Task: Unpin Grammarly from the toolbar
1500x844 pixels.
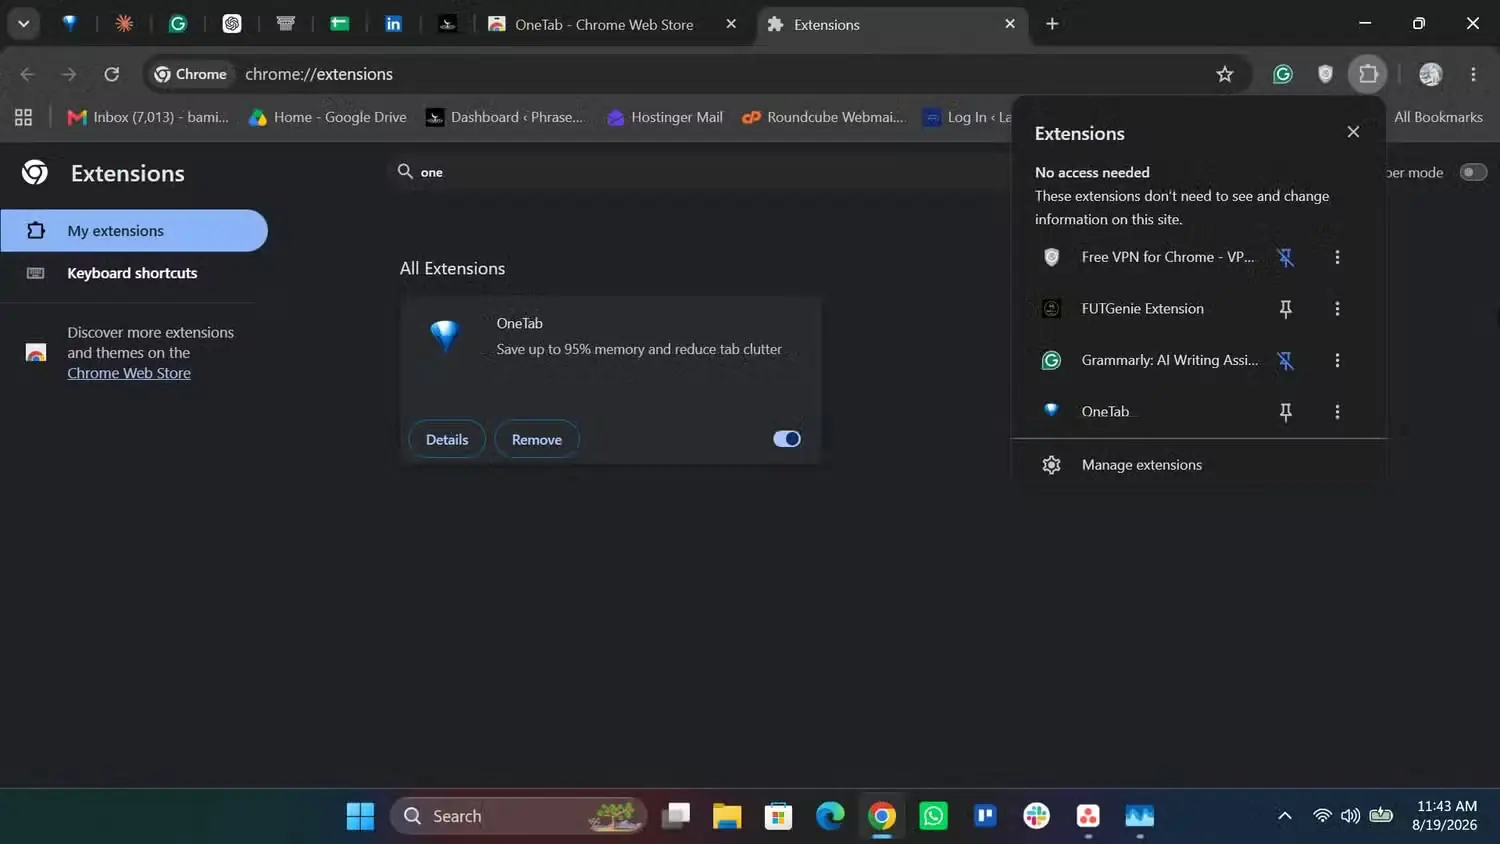Action: pos(1286,360)
